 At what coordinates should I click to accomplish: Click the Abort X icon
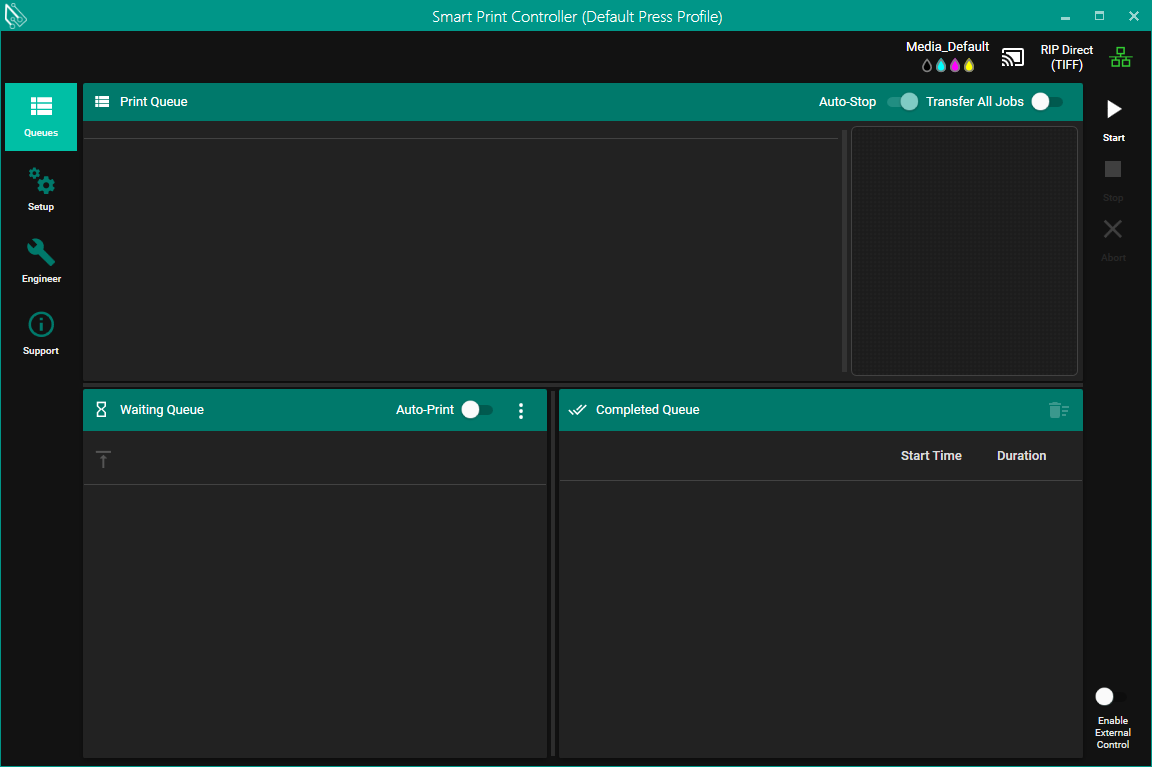[x=1113, y=230]
